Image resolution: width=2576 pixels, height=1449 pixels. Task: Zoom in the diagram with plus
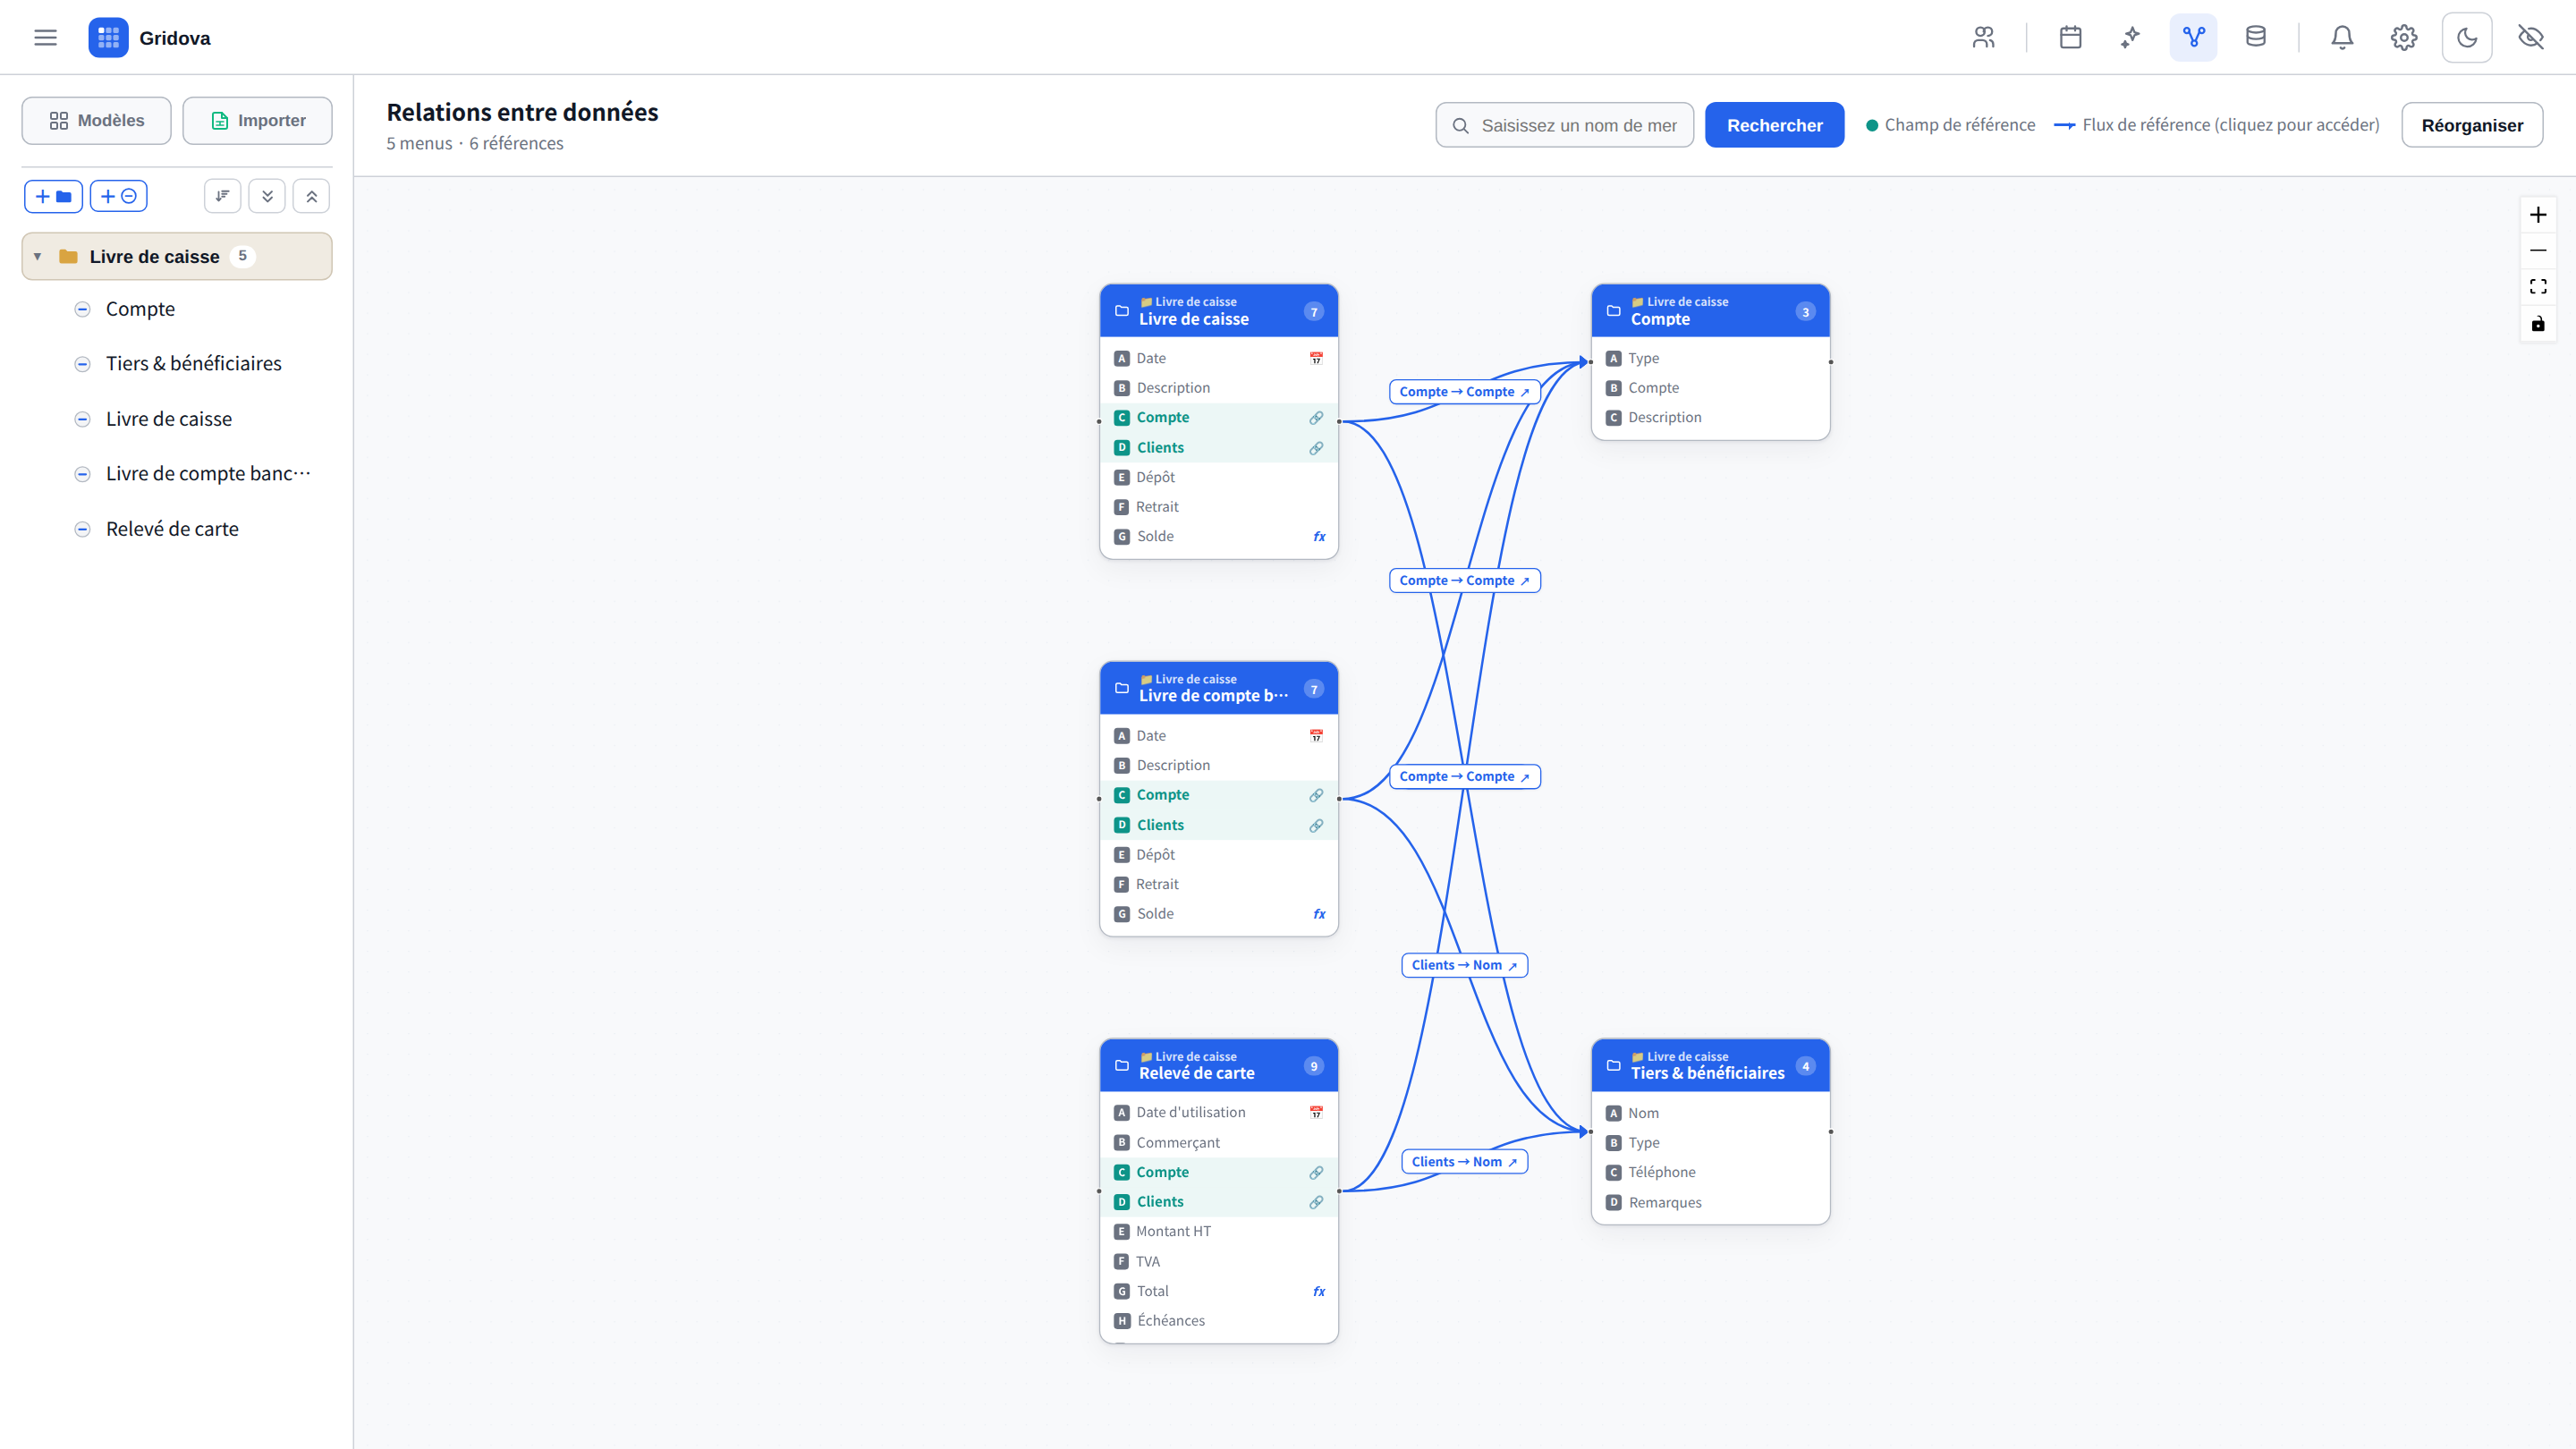click(x=2538, y=215)
